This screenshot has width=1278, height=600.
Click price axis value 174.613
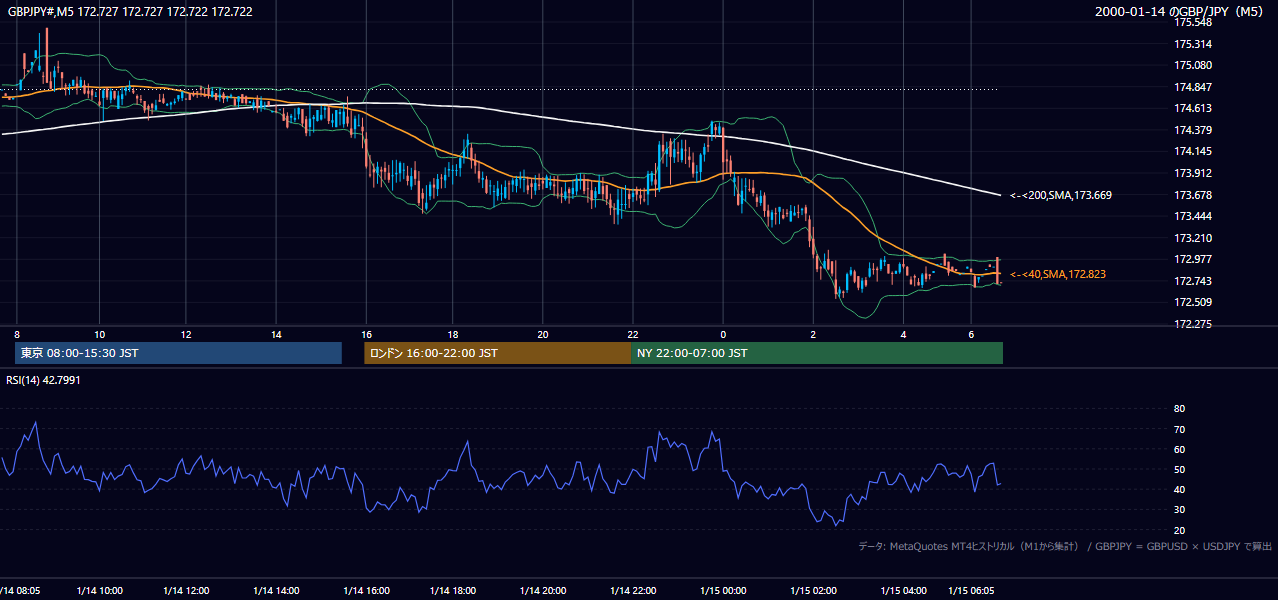click(x=1193, y=109)
